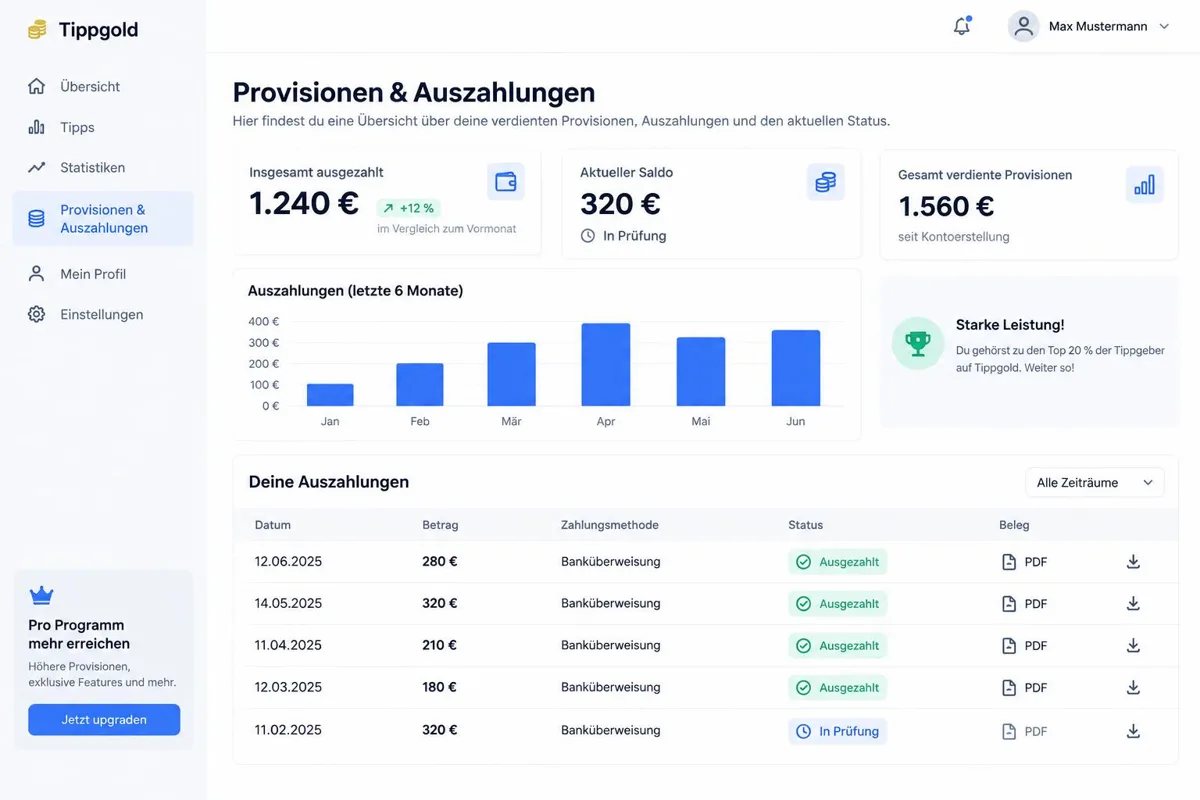Click the Jan bar in the chart

(330, 395)
